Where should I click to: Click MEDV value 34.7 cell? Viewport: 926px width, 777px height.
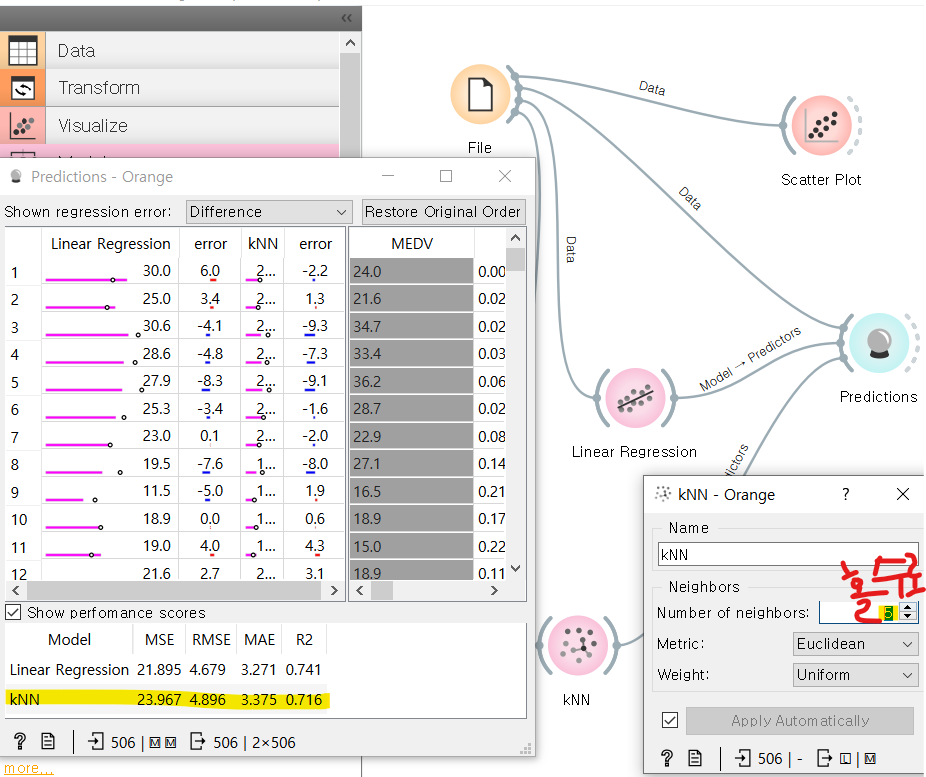412,327
